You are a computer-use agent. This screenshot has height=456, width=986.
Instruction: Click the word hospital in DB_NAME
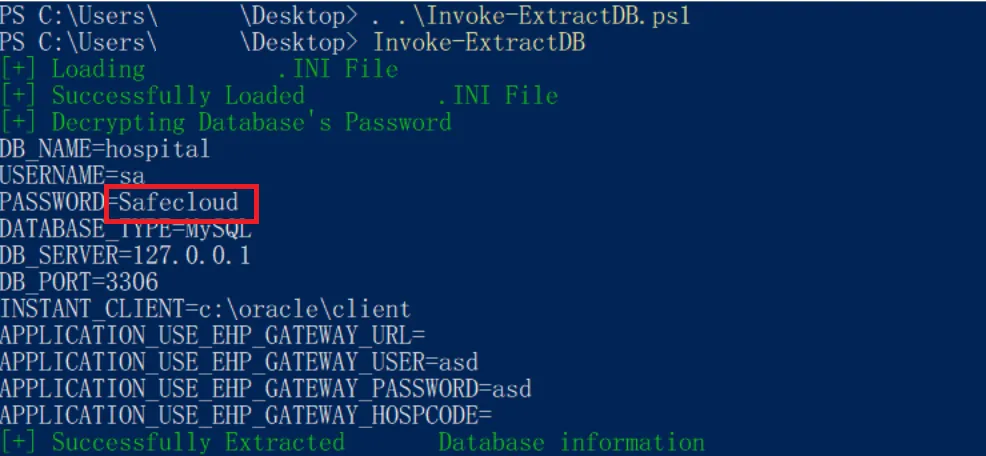point(157,149)
